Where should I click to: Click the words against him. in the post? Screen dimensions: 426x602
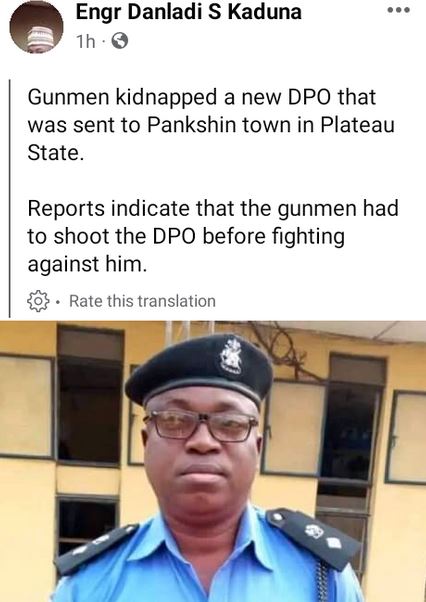(x=88, y=265)
